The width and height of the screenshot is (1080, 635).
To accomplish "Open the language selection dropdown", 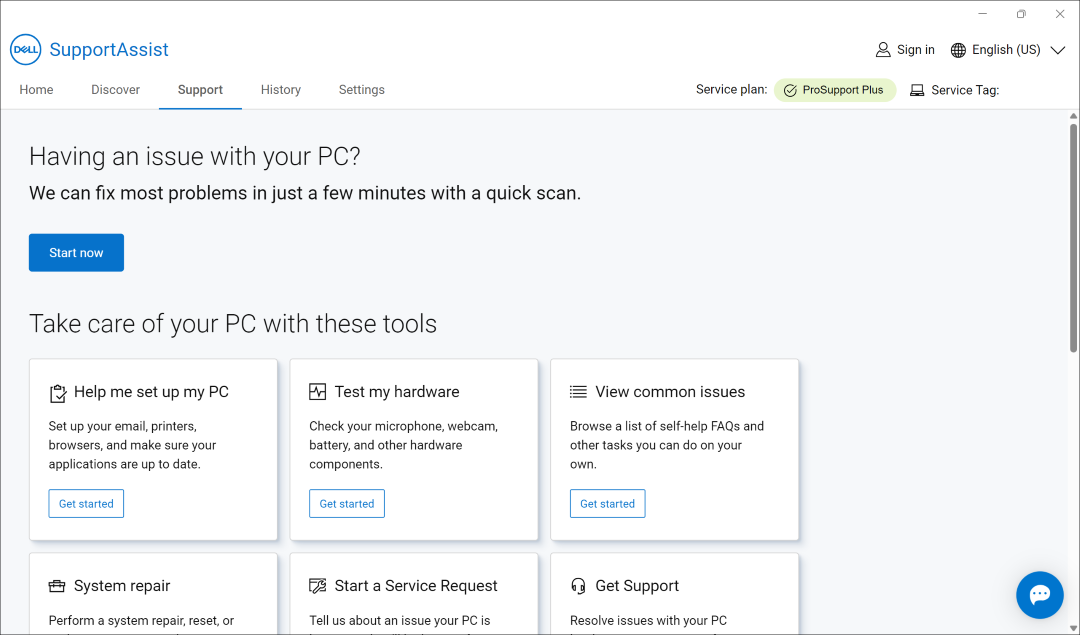I will [x=1004, y=49].
